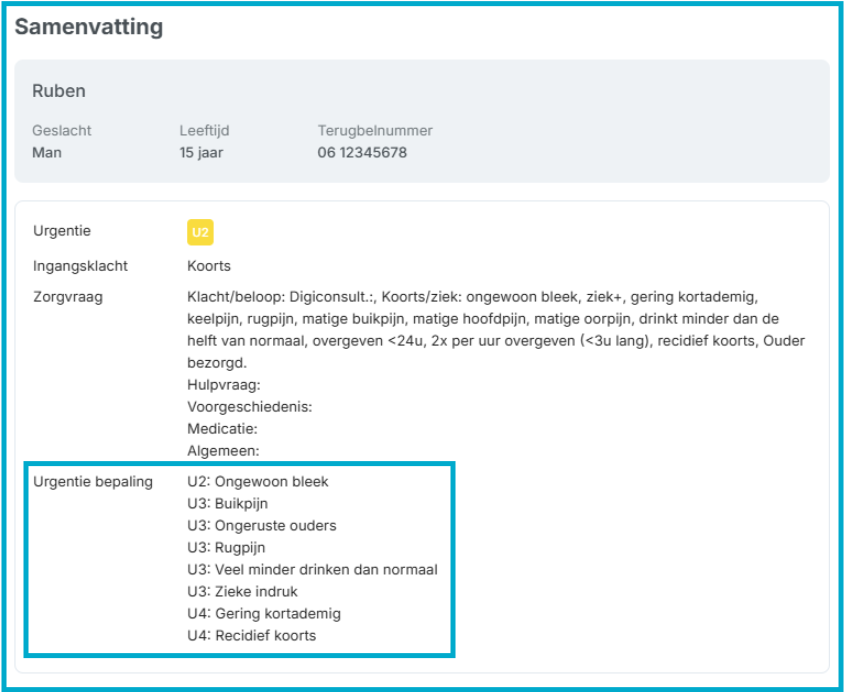Select the Samenvatting heading

coord(89,27)
